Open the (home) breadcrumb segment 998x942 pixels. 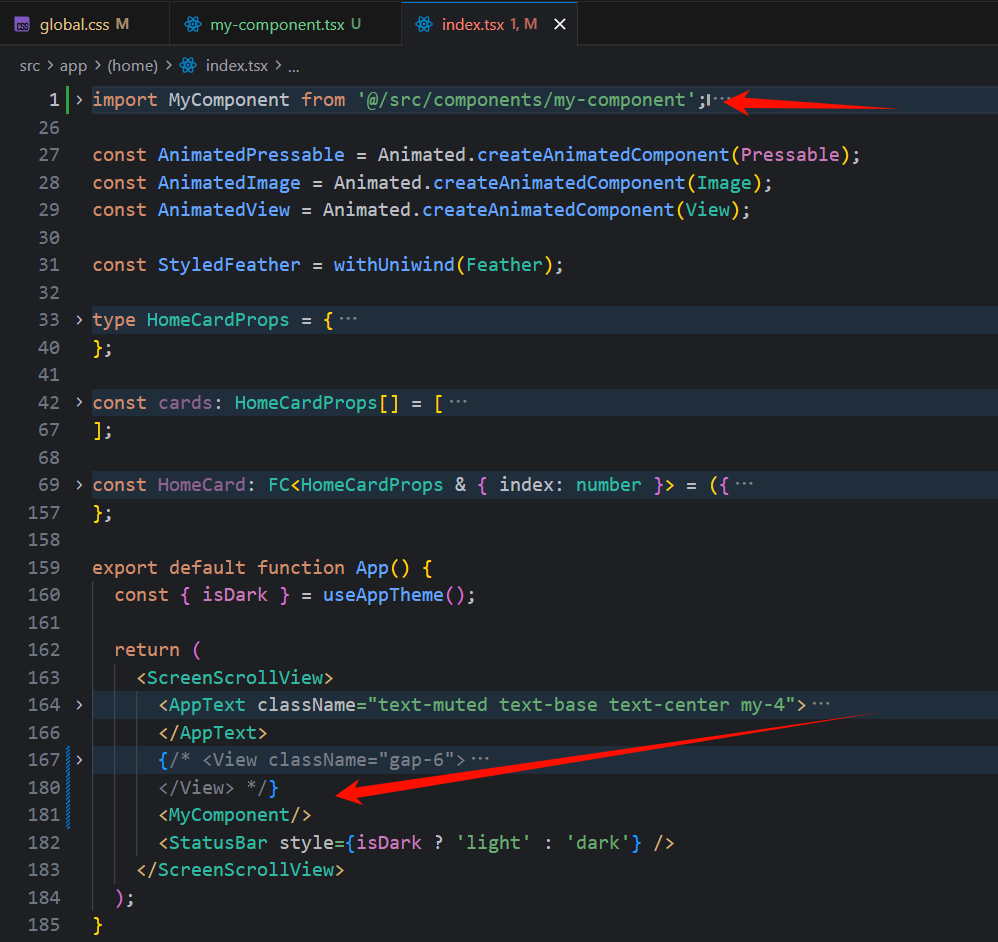point(132,66)
